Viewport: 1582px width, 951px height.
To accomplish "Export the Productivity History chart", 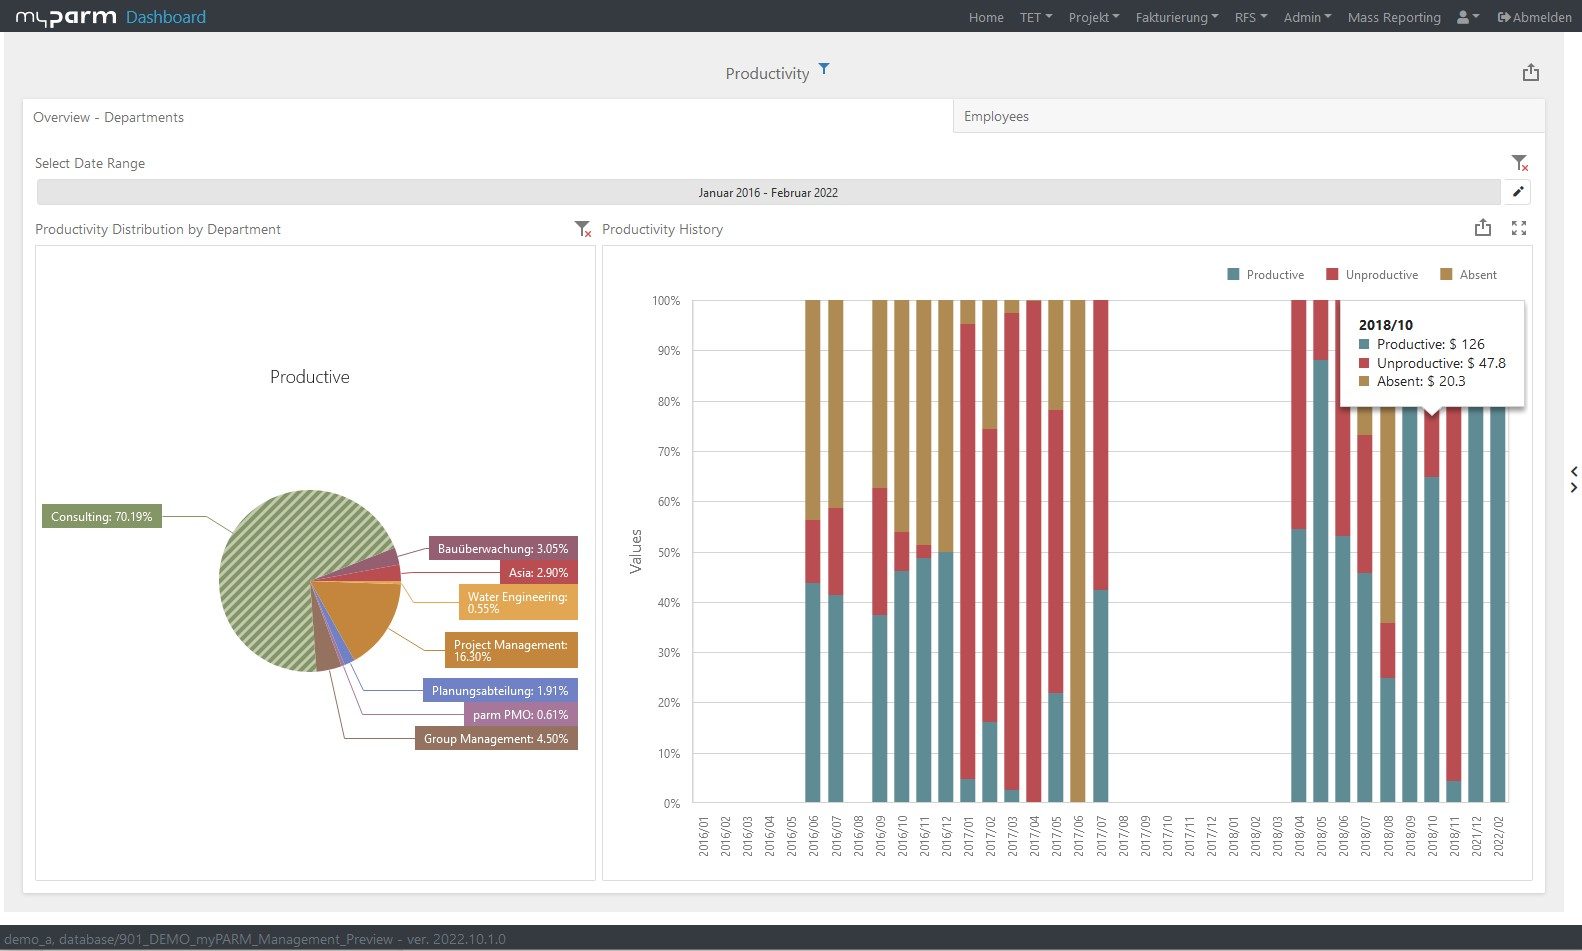I will point(1482,228).
